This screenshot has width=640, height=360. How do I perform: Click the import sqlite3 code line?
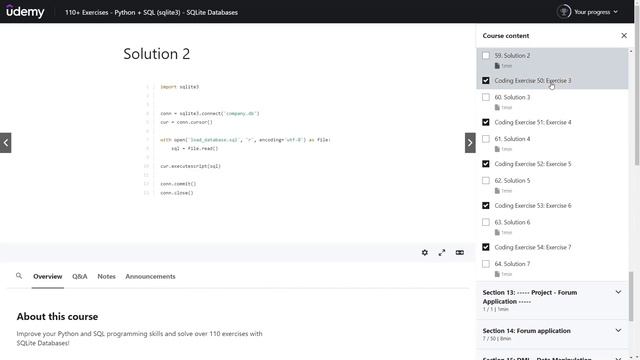click(180, 87)
